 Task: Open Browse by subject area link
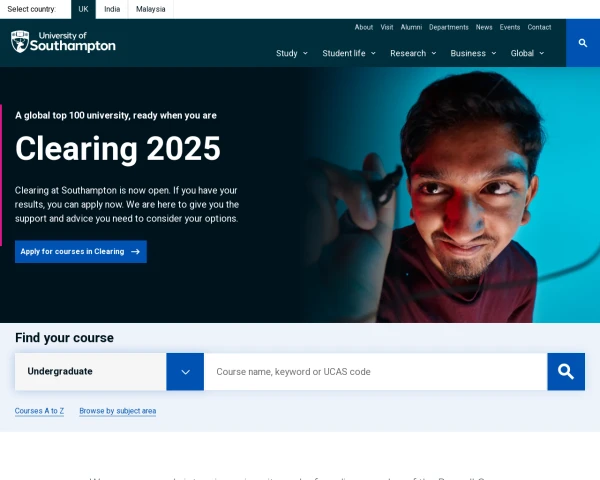(118, 411)
